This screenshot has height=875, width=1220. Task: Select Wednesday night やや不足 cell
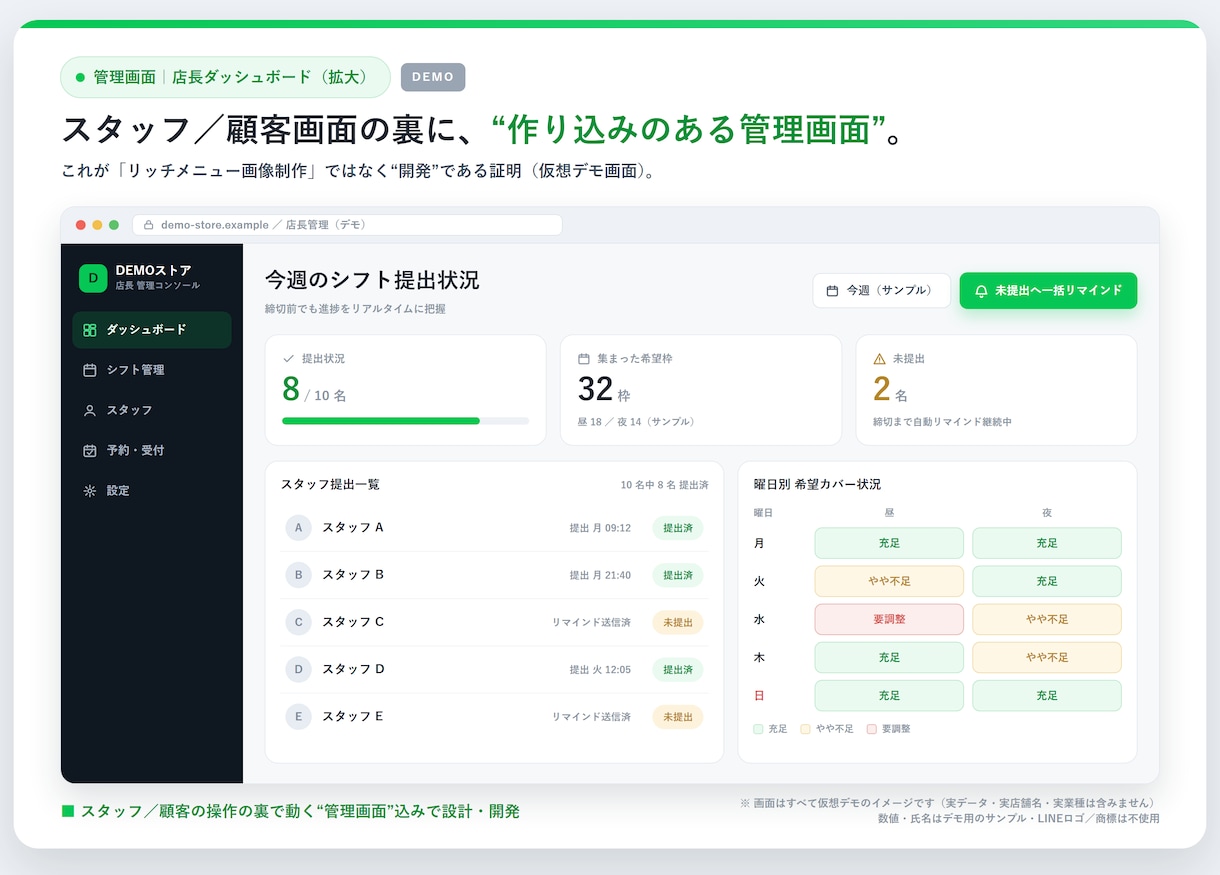coord(1047,619)
